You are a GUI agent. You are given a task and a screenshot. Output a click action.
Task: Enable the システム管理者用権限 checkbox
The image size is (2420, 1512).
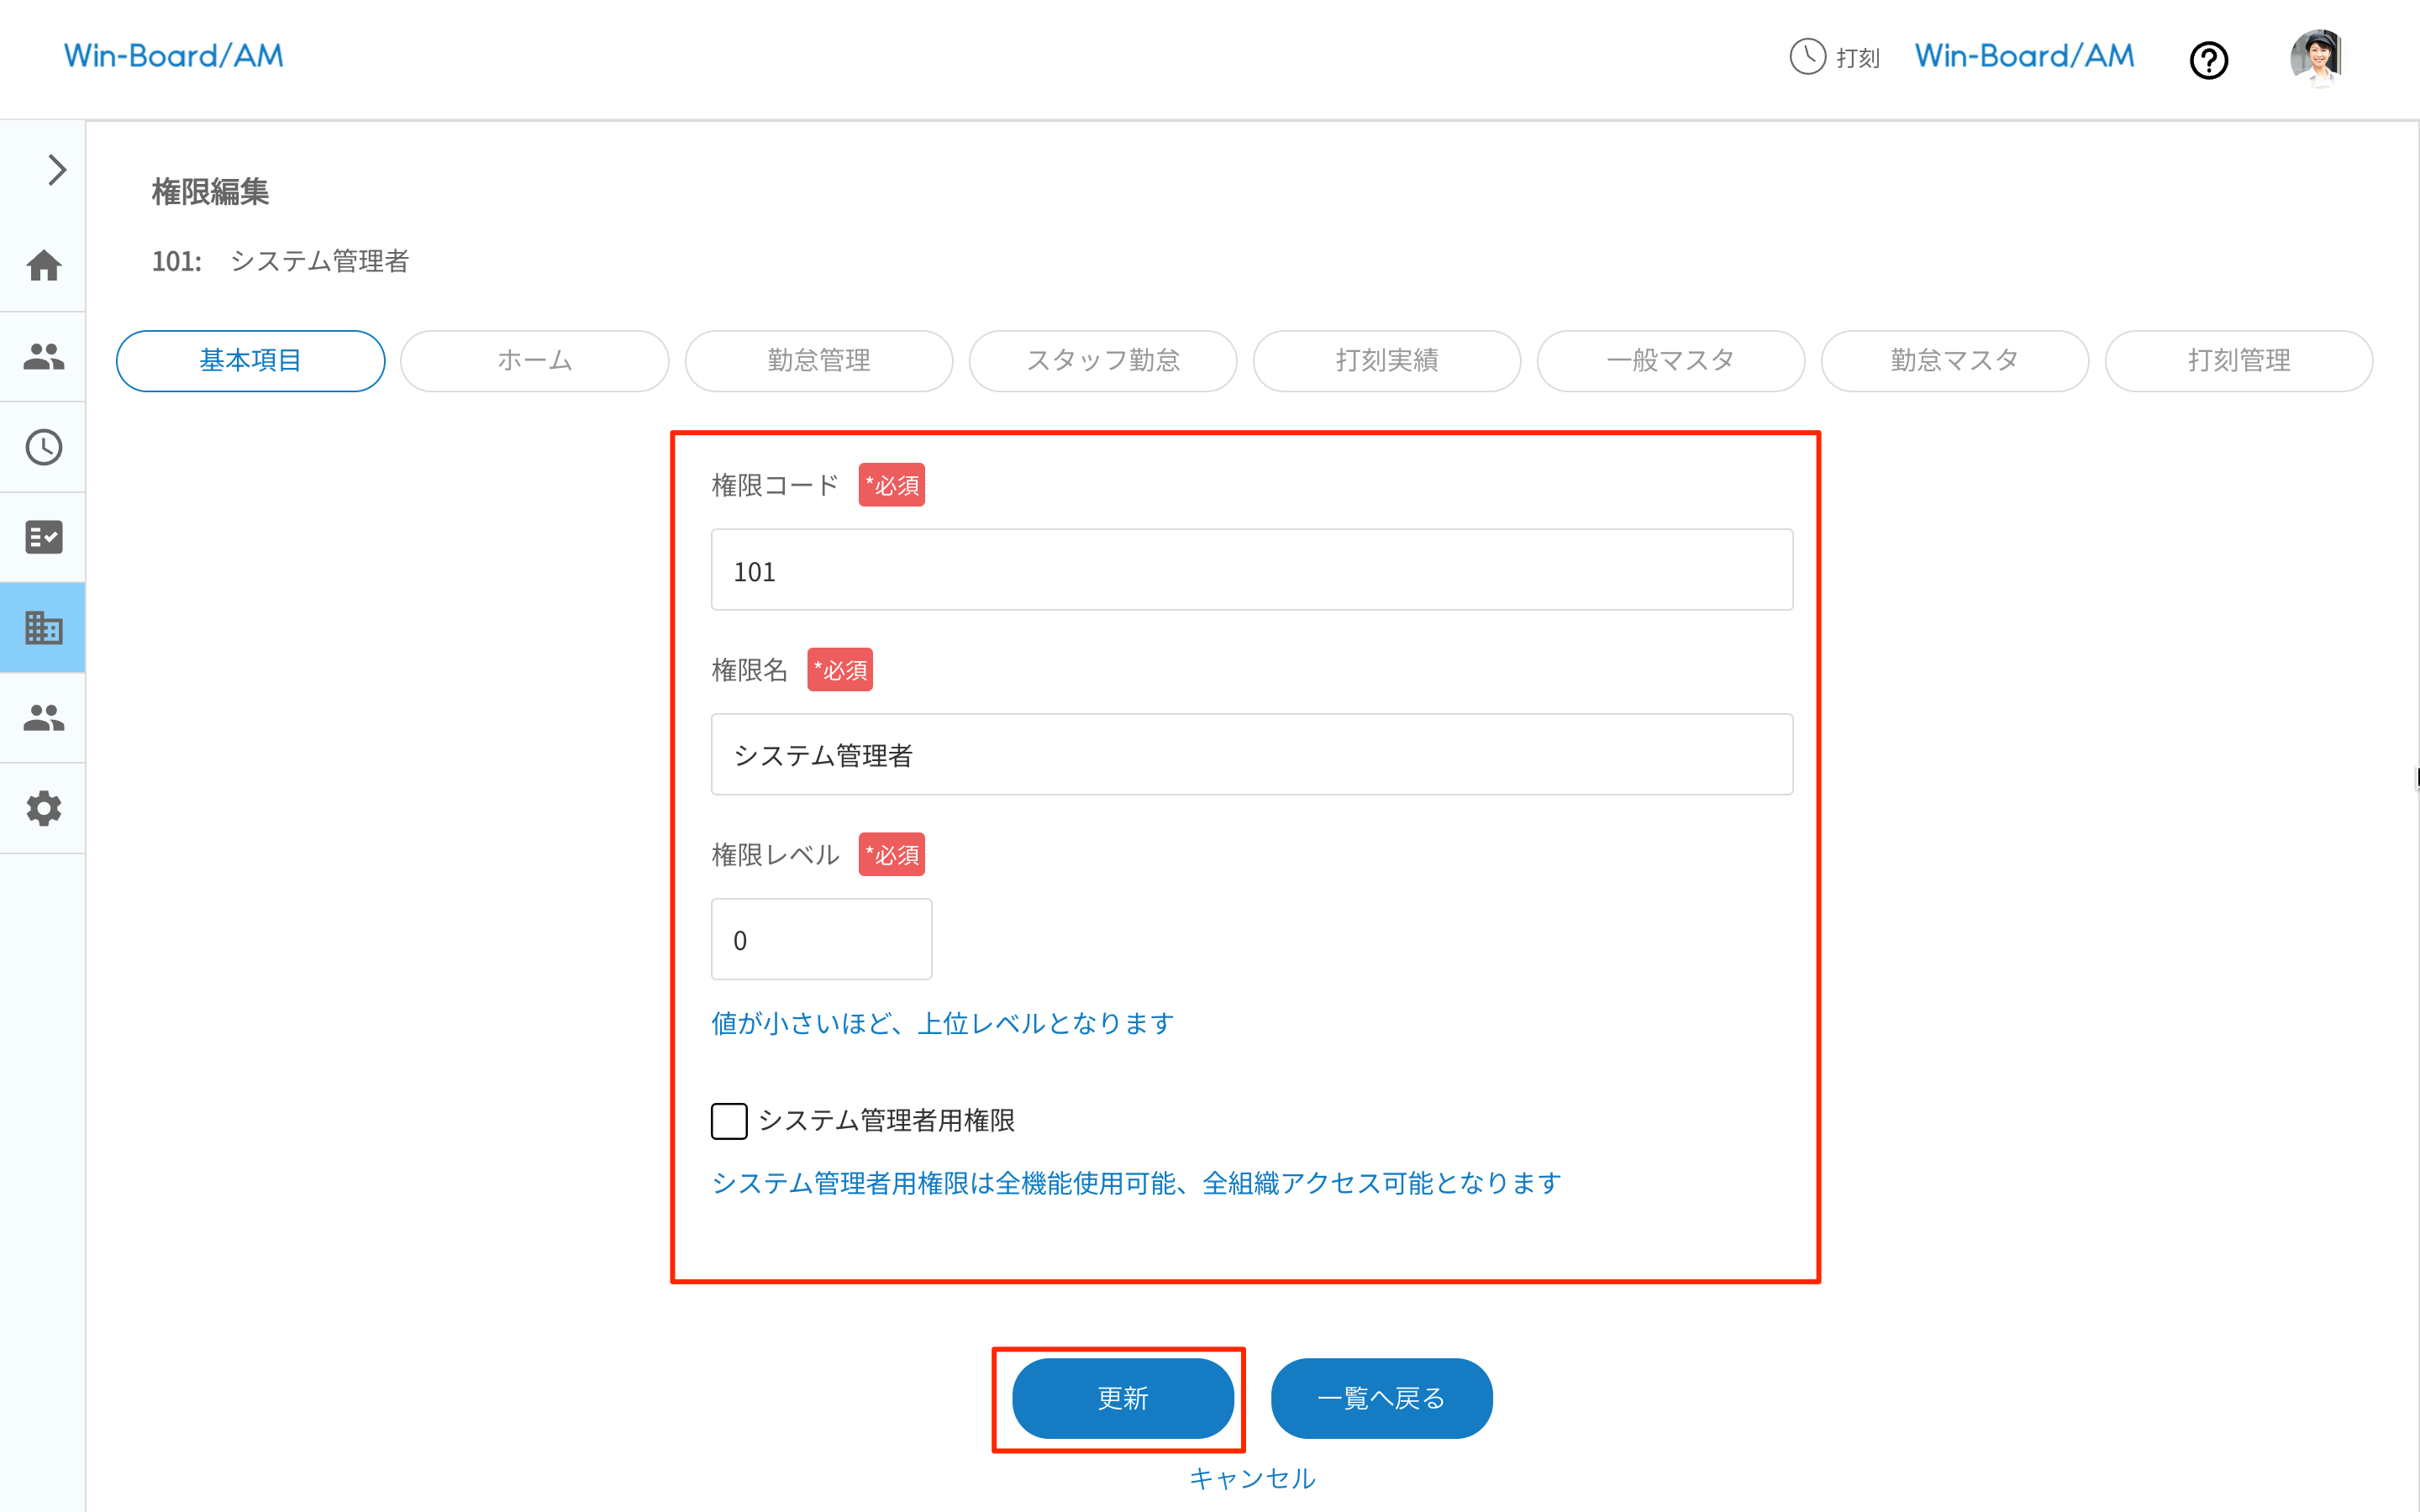(x=729, y=1121)
